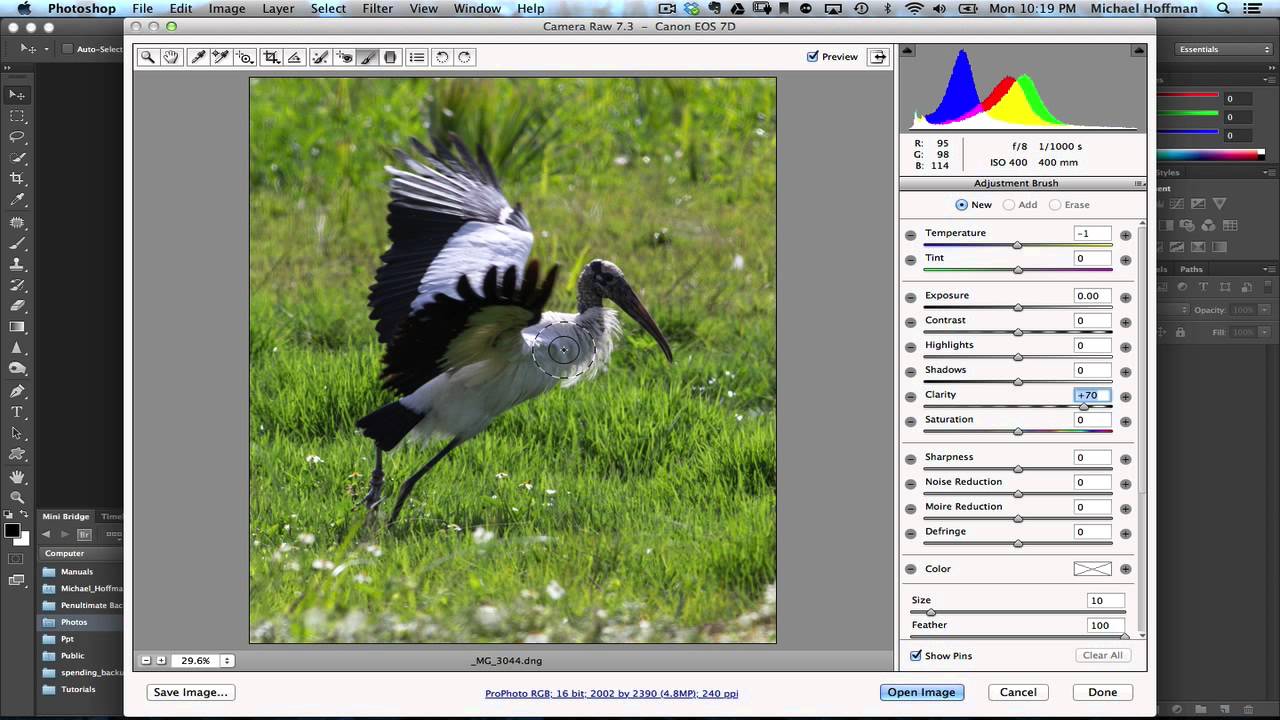Select the Hand tool in Camera Raw toolbar

pos(171,57)
